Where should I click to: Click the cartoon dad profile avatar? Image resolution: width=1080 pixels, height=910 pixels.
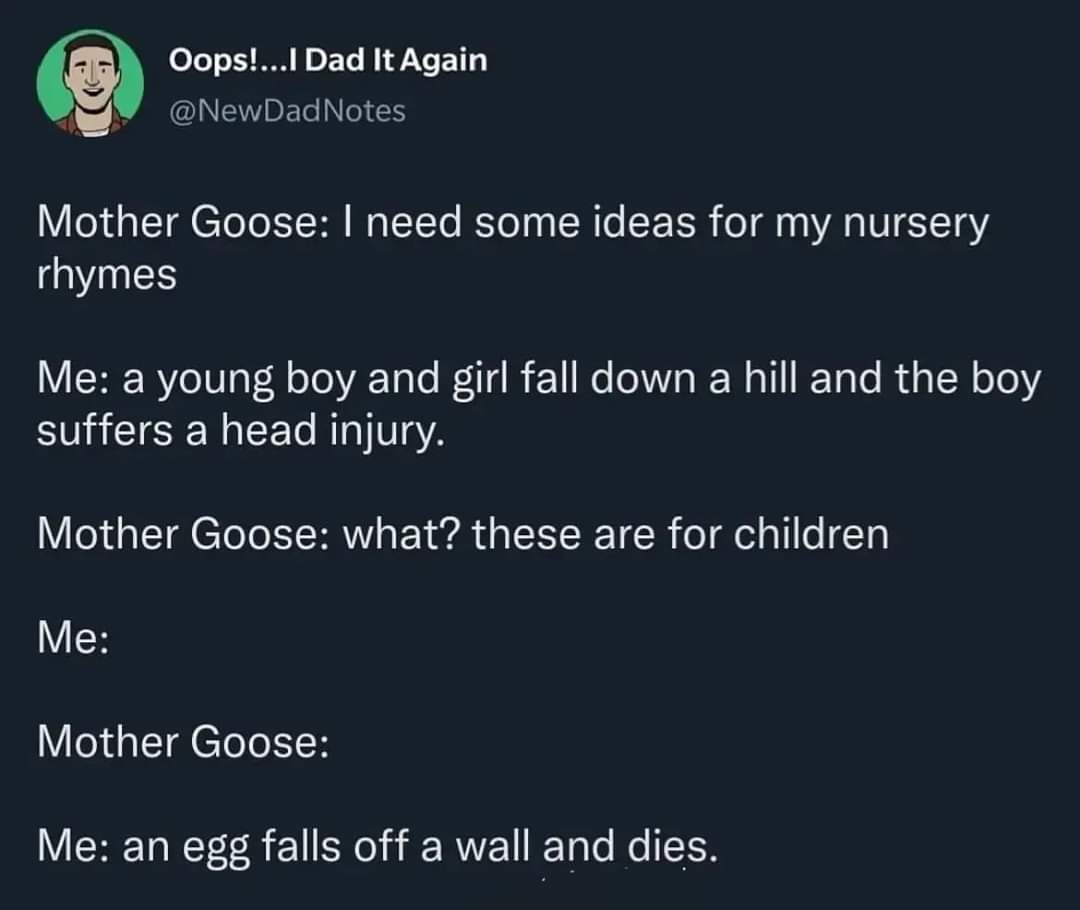90,82
